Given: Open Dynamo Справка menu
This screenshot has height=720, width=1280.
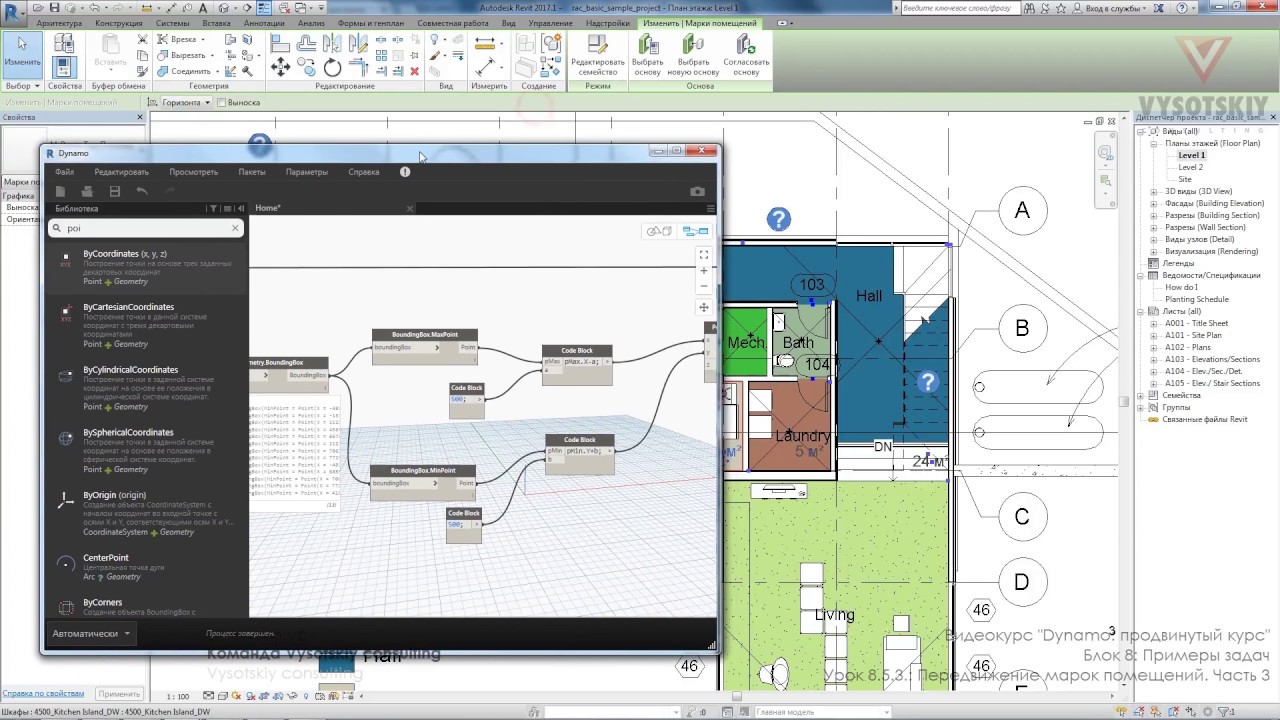Looking at the screenshot, I should point(364,172).
